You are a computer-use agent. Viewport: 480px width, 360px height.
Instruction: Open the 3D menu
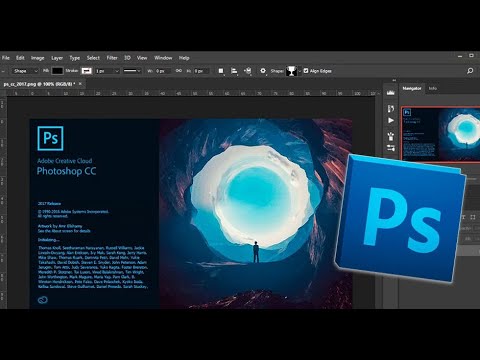(x=127, y=58)
